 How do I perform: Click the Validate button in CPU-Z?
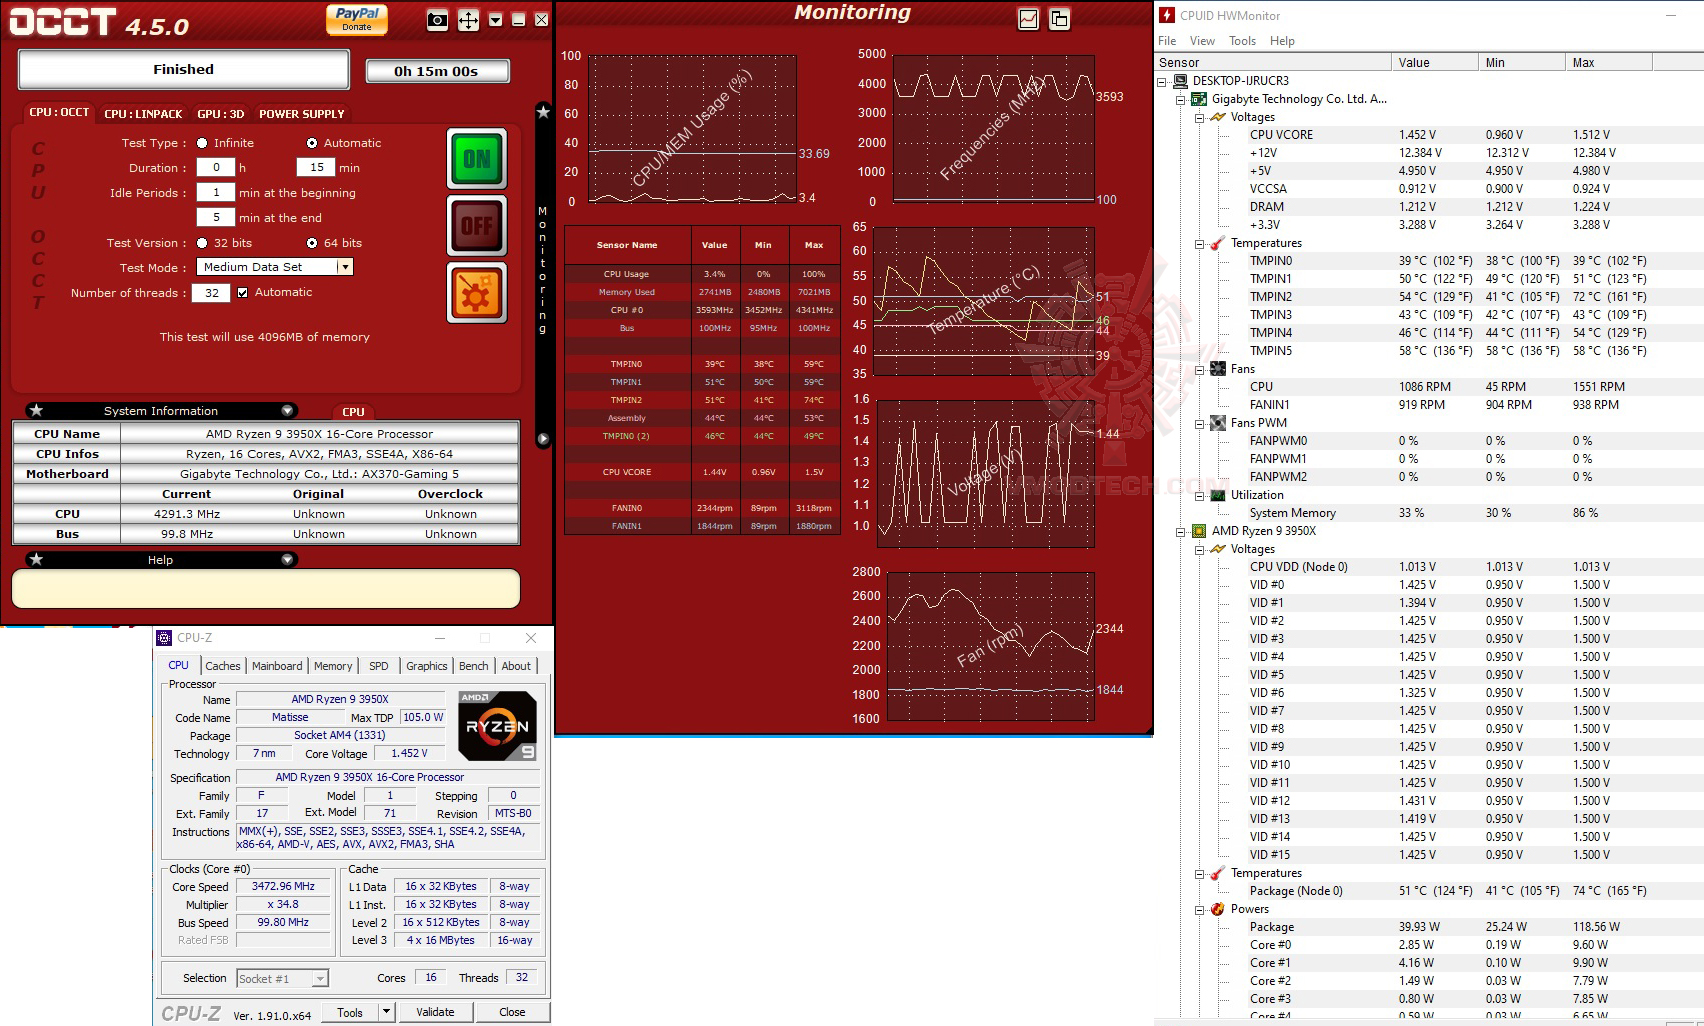click(435, 1012)
